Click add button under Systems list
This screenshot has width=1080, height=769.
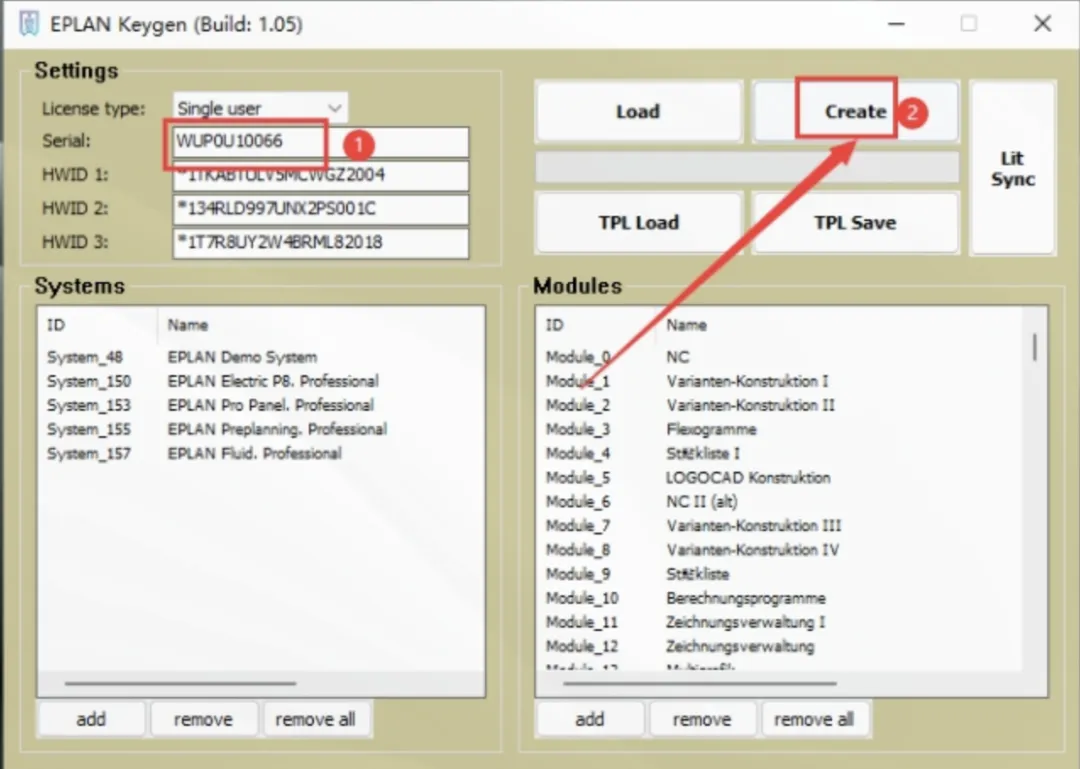[x=92, y=719]
